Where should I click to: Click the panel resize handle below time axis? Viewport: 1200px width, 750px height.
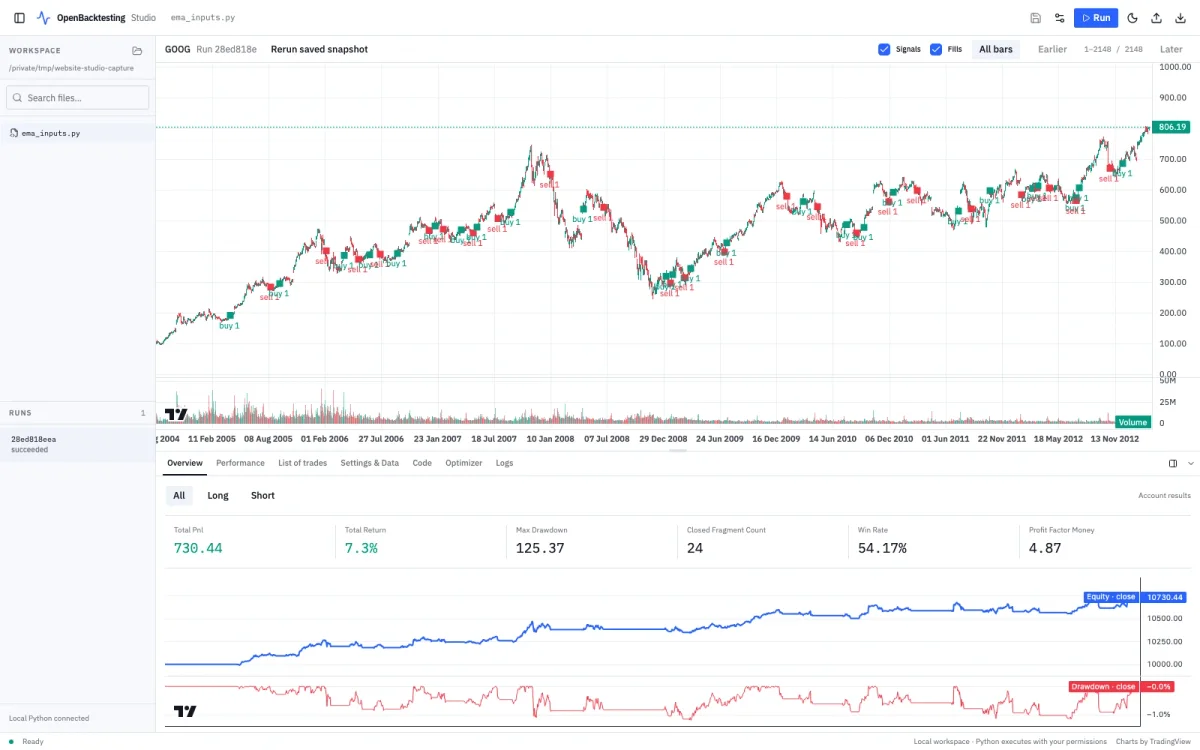678,450
